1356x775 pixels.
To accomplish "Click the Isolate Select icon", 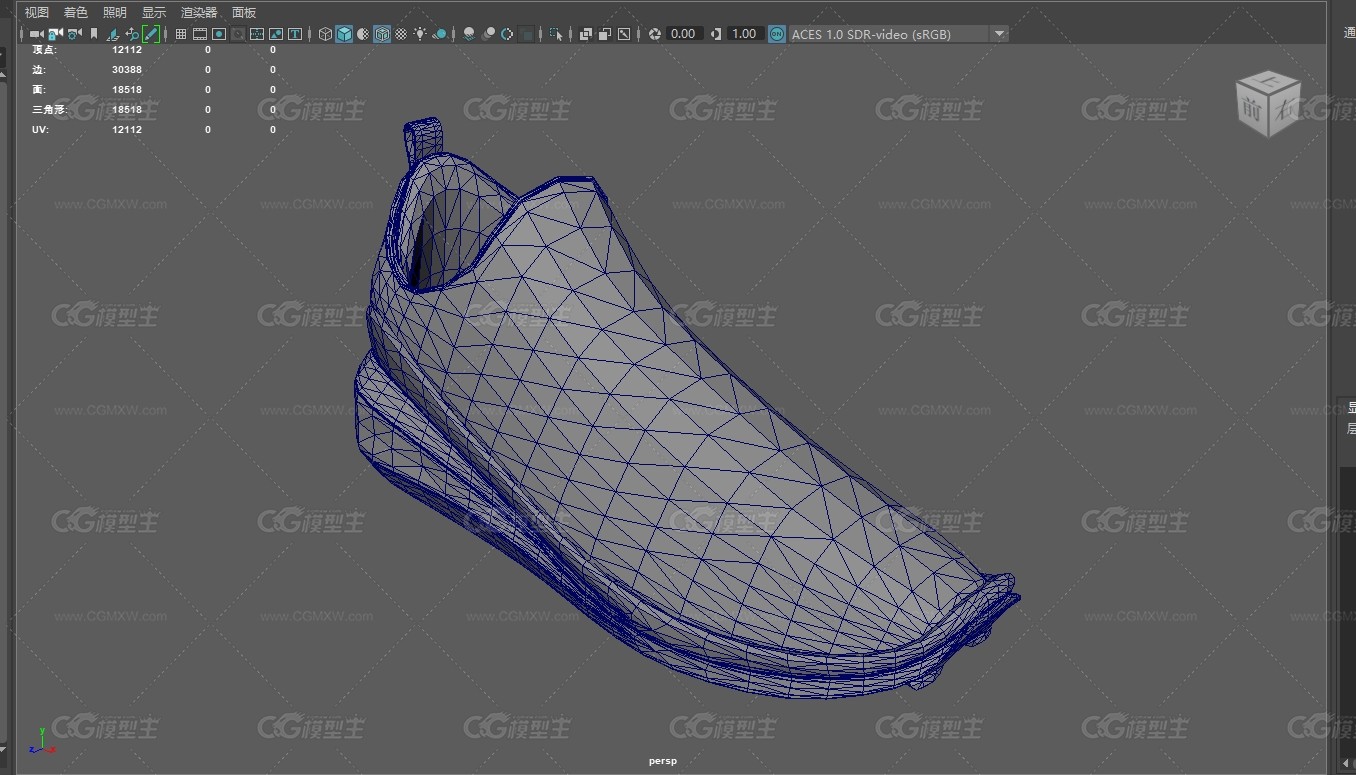I will click(x=555, y=34).
